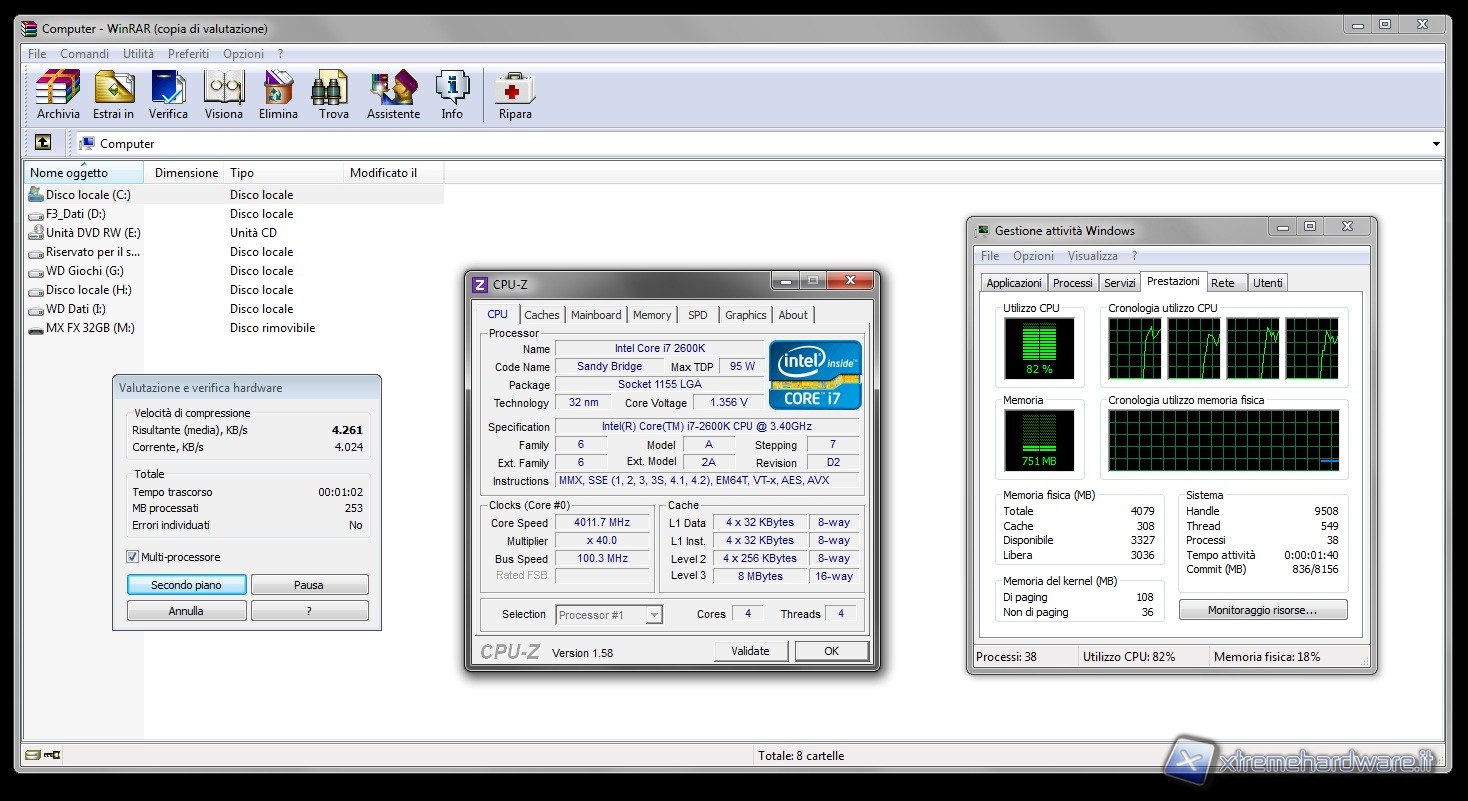The height and width of the screenshot is (801, 1468).
Task: Expand the Computer address bar dropdown
Action: 1436,144
